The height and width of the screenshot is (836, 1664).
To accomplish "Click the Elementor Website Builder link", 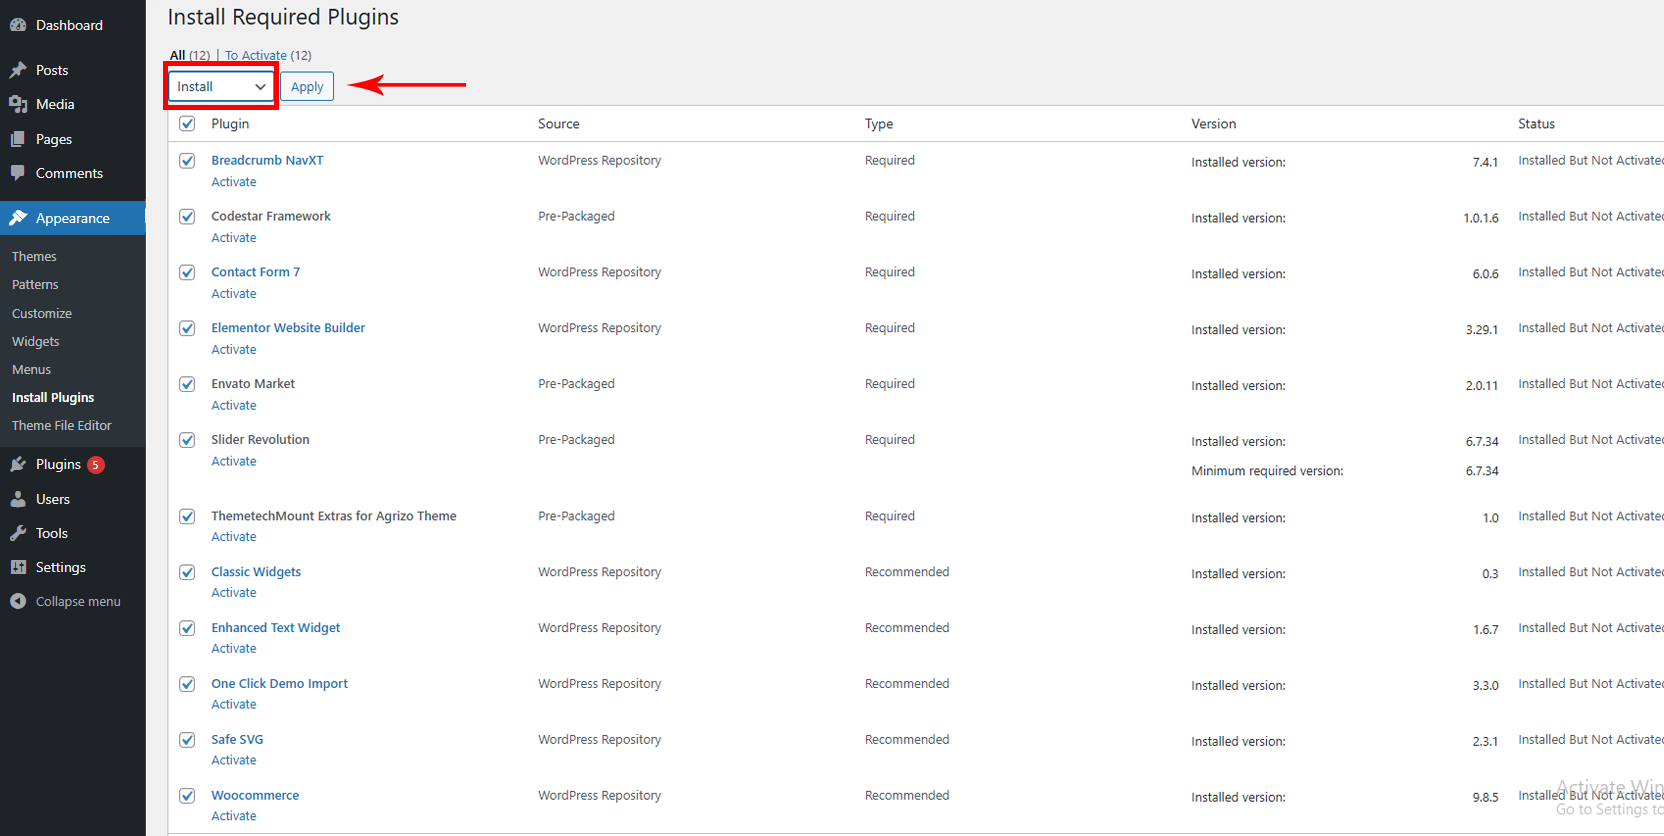I will [x=288, y=328].
